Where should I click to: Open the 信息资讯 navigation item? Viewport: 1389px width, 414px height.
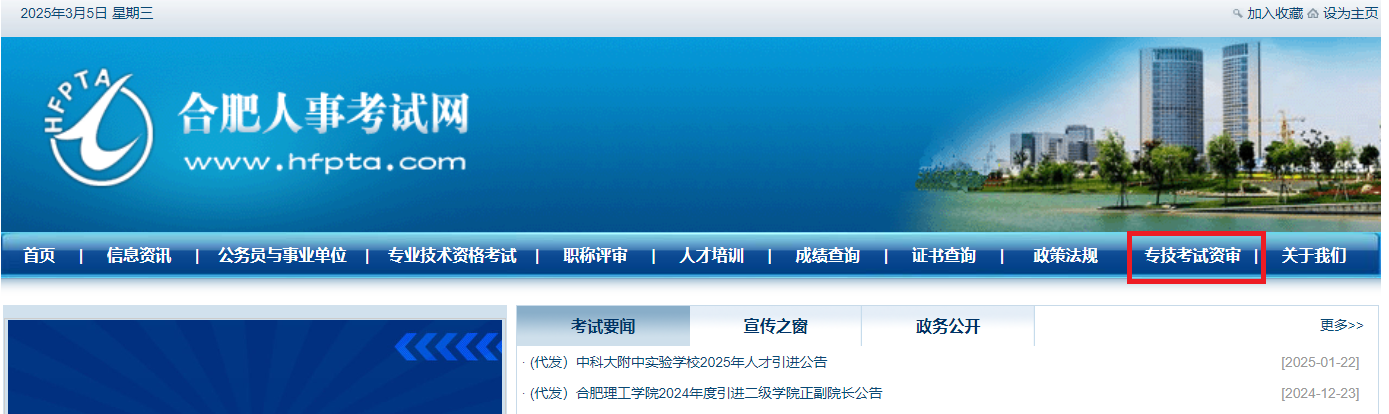[139, 256]
